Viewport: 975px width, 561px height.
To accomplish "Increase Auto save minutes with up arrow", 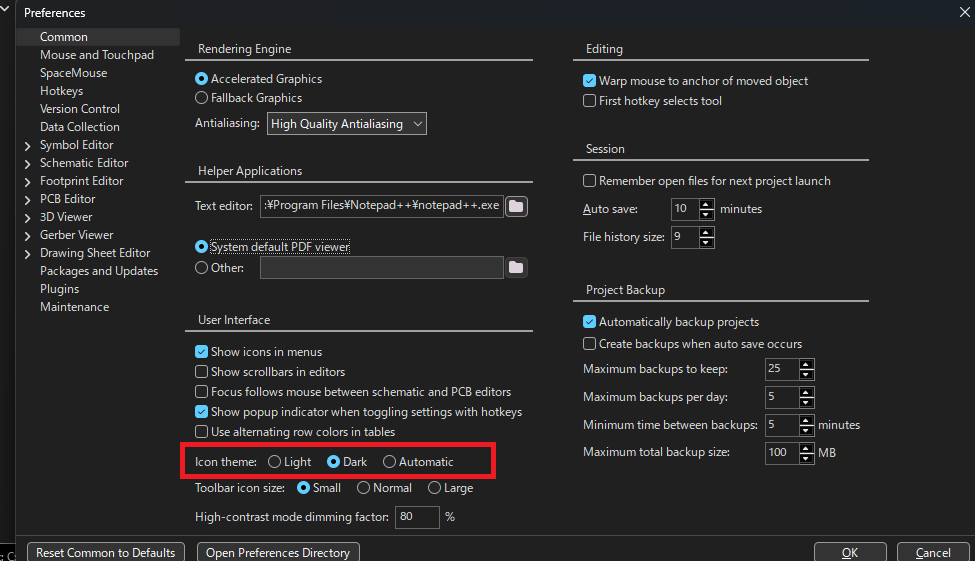I will point(706,204).
